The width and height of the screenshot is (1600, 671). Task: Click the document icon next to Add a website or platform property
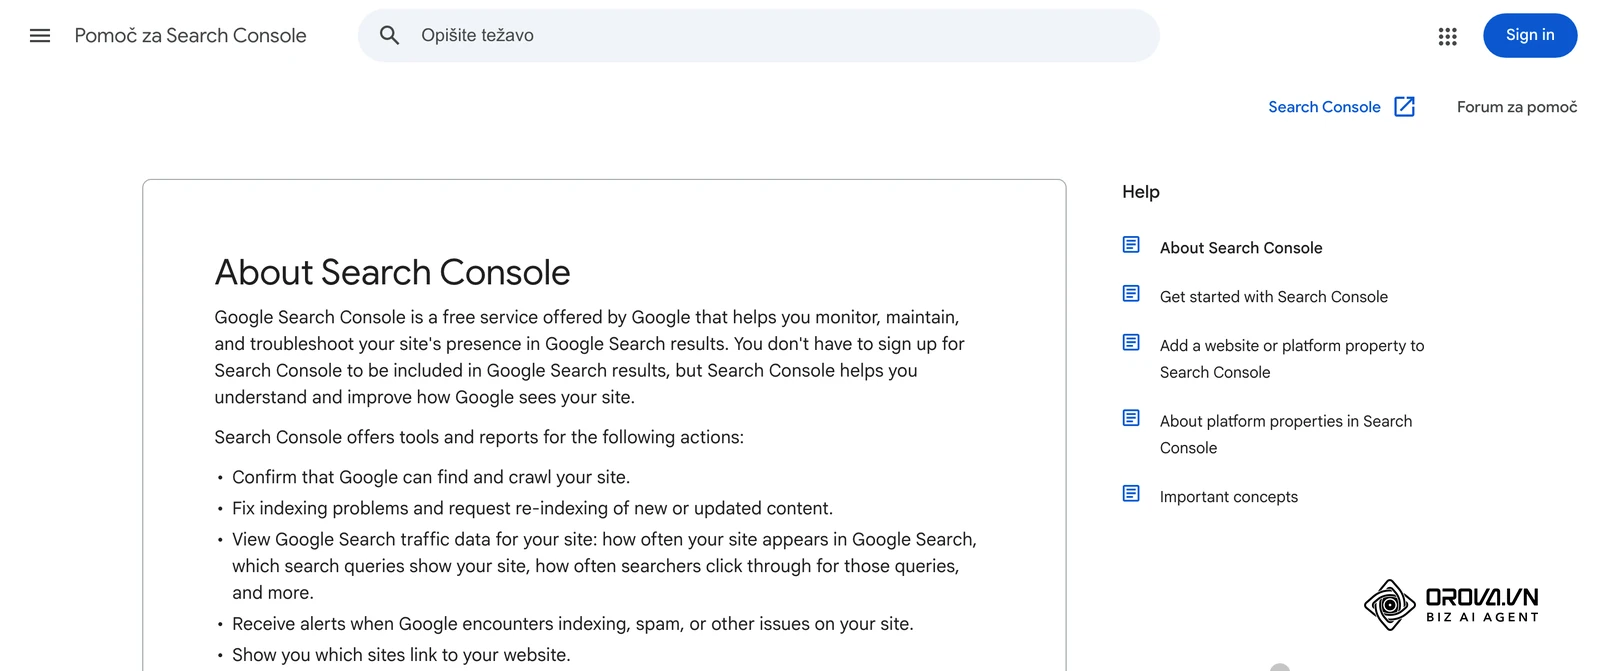coord(1131,343)
